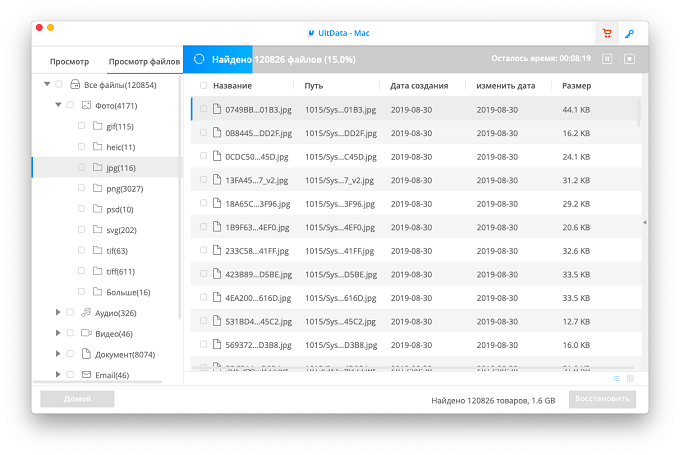Switch to the Просмотр tab
Image resolution: width=680 pixels, height=455 pixels.
click(x=69, y=62)
